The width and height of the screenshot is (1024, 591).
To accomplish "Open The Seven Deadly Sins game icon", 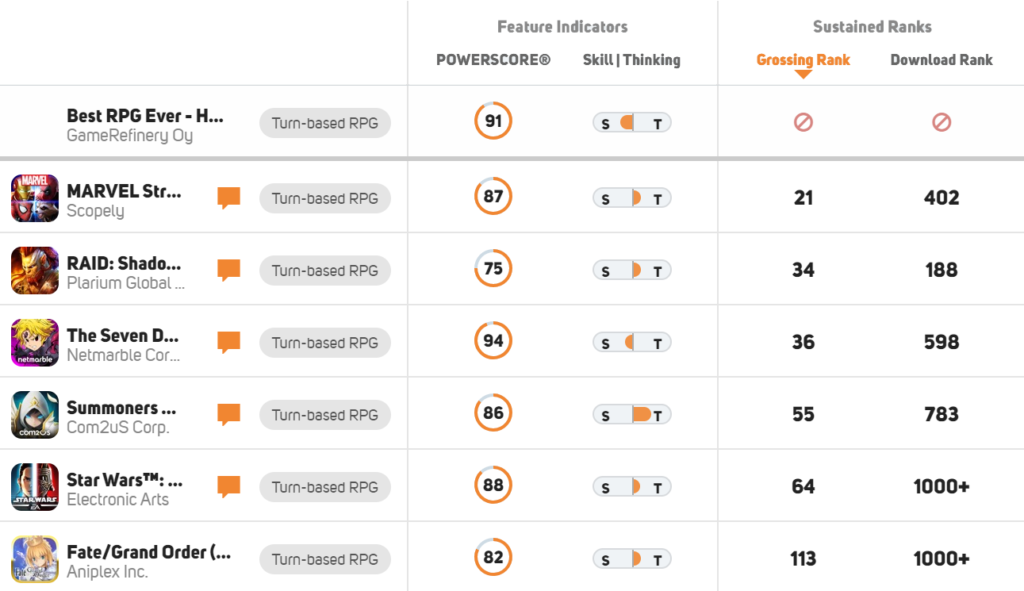I will pyautogui.click(x=35, y=342).
